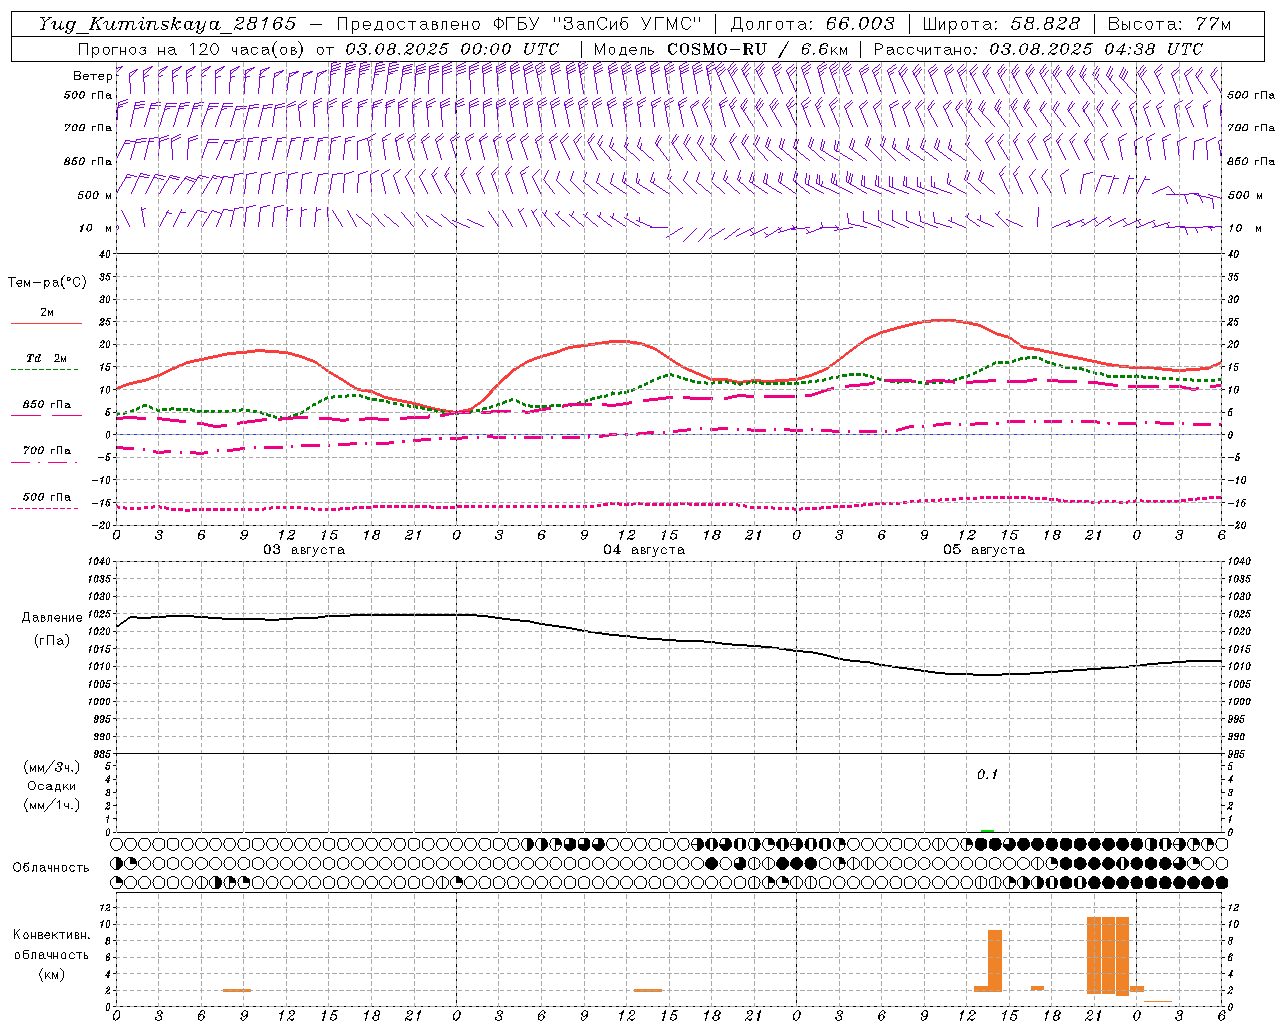Click the Облачность row label
The width and height of the screenshot is (1280, 1024).
pyautogui.click(x=51, y=868)
